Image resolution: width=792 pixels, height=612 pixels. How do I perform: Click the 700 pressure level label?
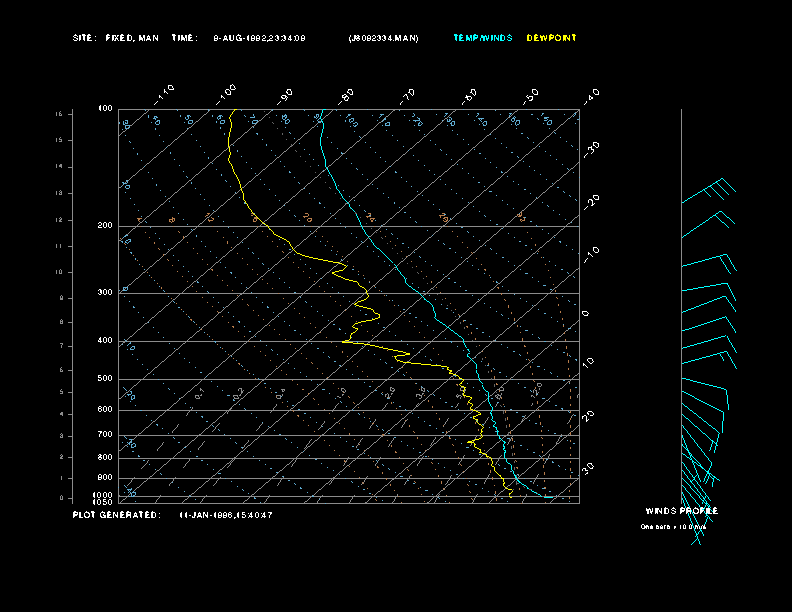click(x=105, y=435)
